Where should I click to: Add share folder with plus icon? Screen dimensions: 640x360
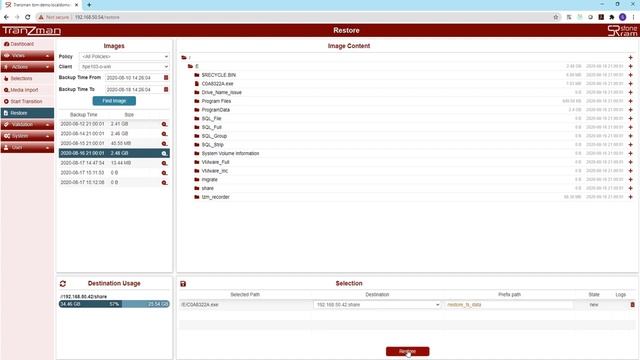coord(631,188)
